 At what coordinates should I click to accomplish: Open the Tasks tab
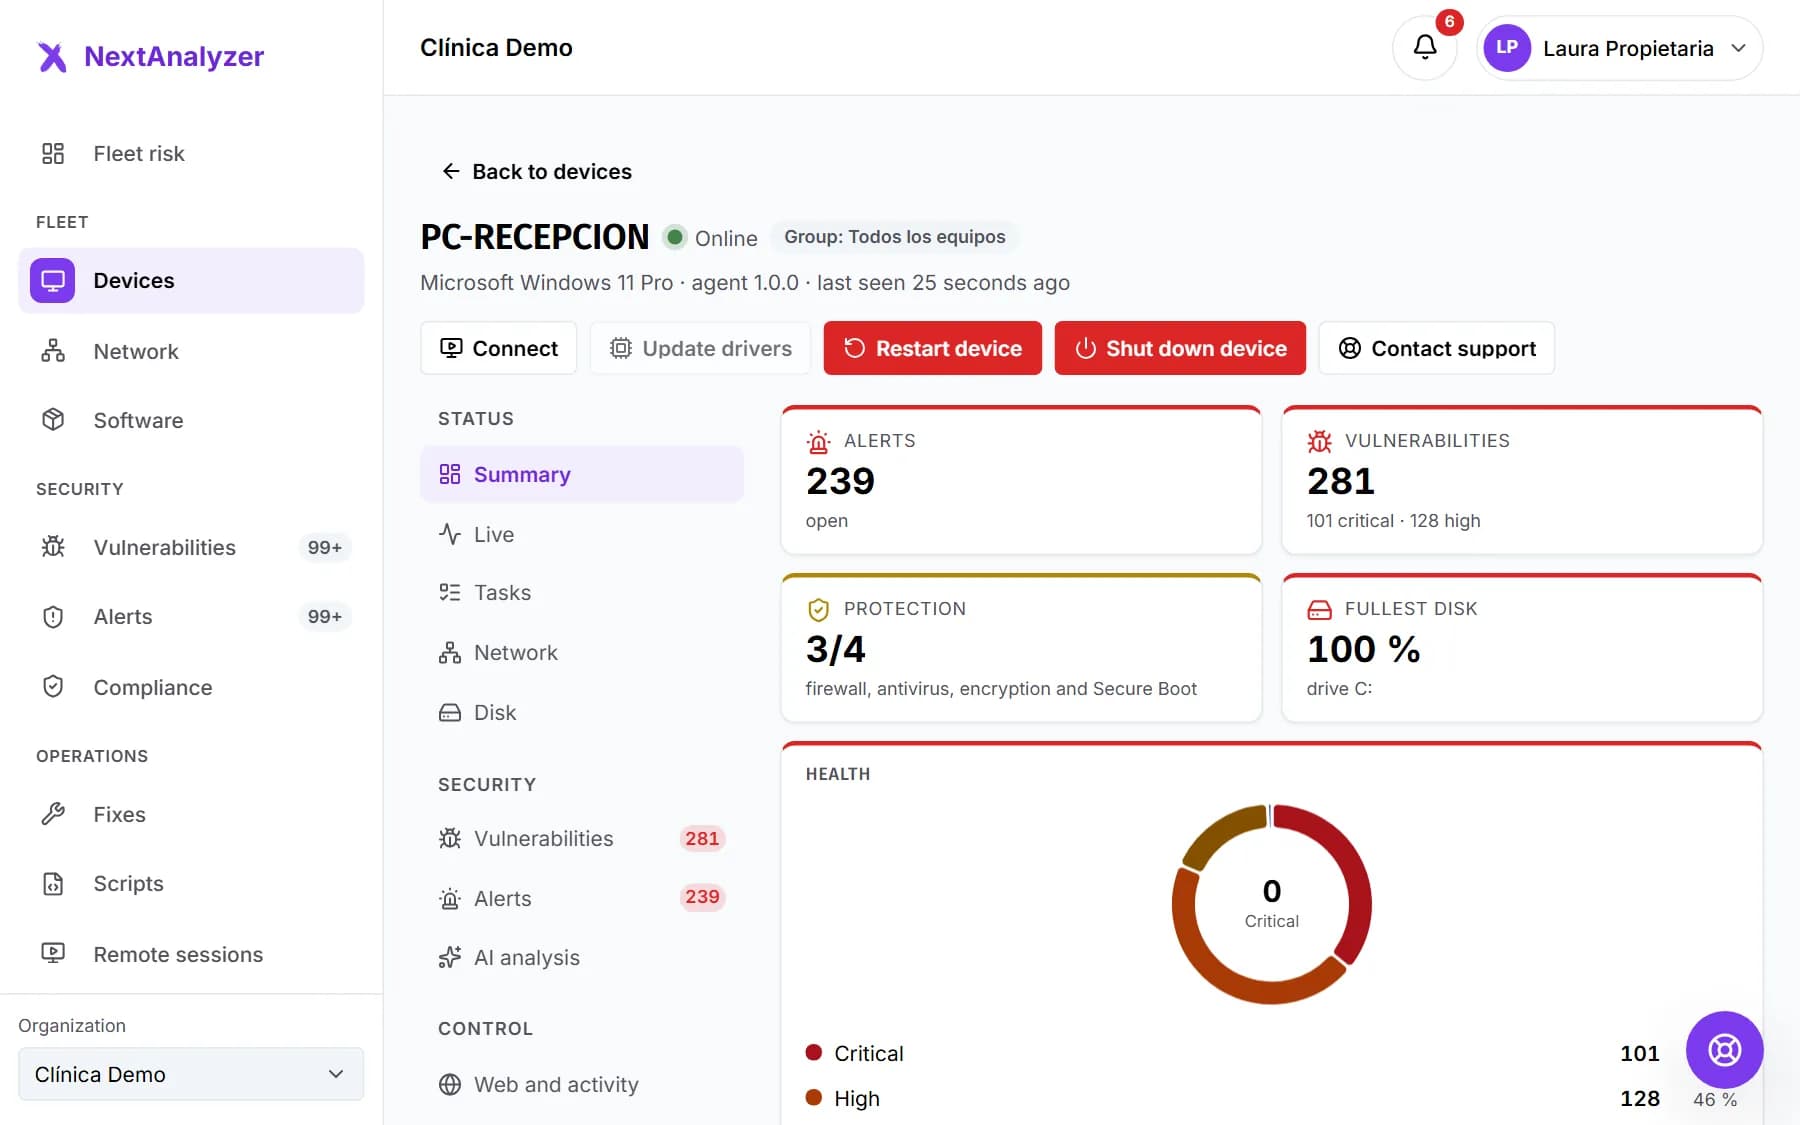(581, 592)
